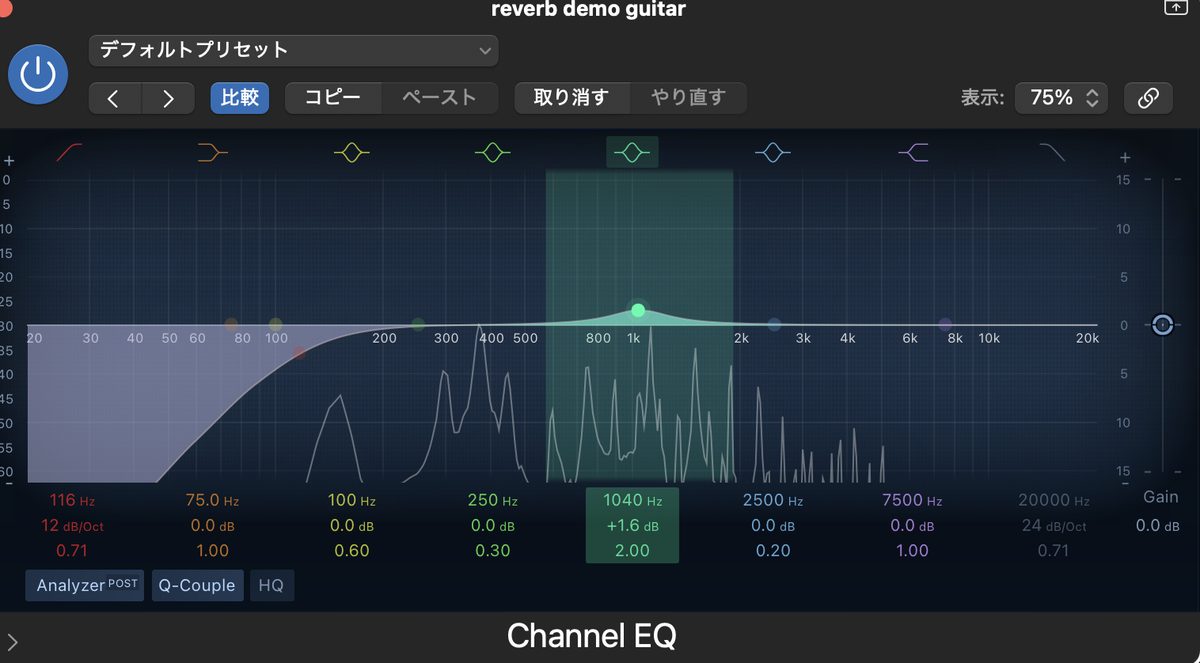Toggle the 比較 compare button

(x=240, y=98)
